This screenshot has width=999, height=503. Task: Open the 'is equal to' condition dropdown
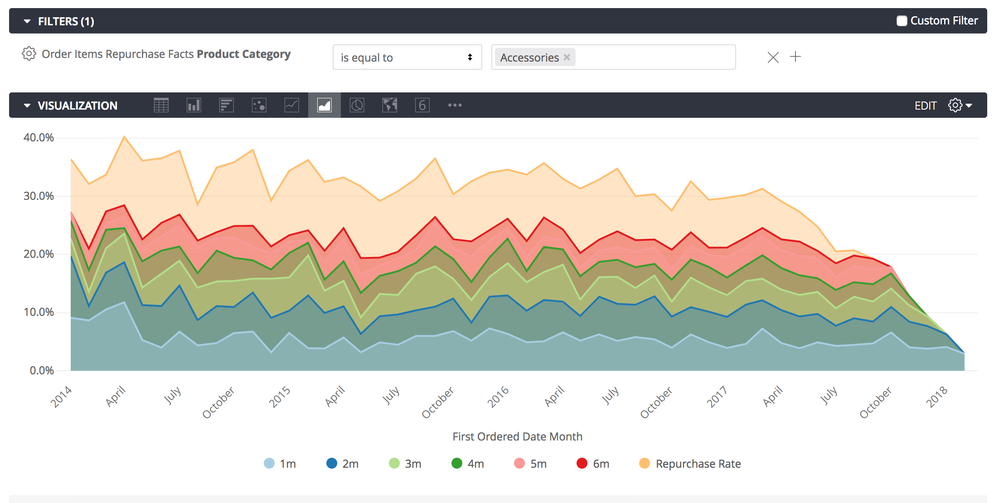tap(407, 57)
